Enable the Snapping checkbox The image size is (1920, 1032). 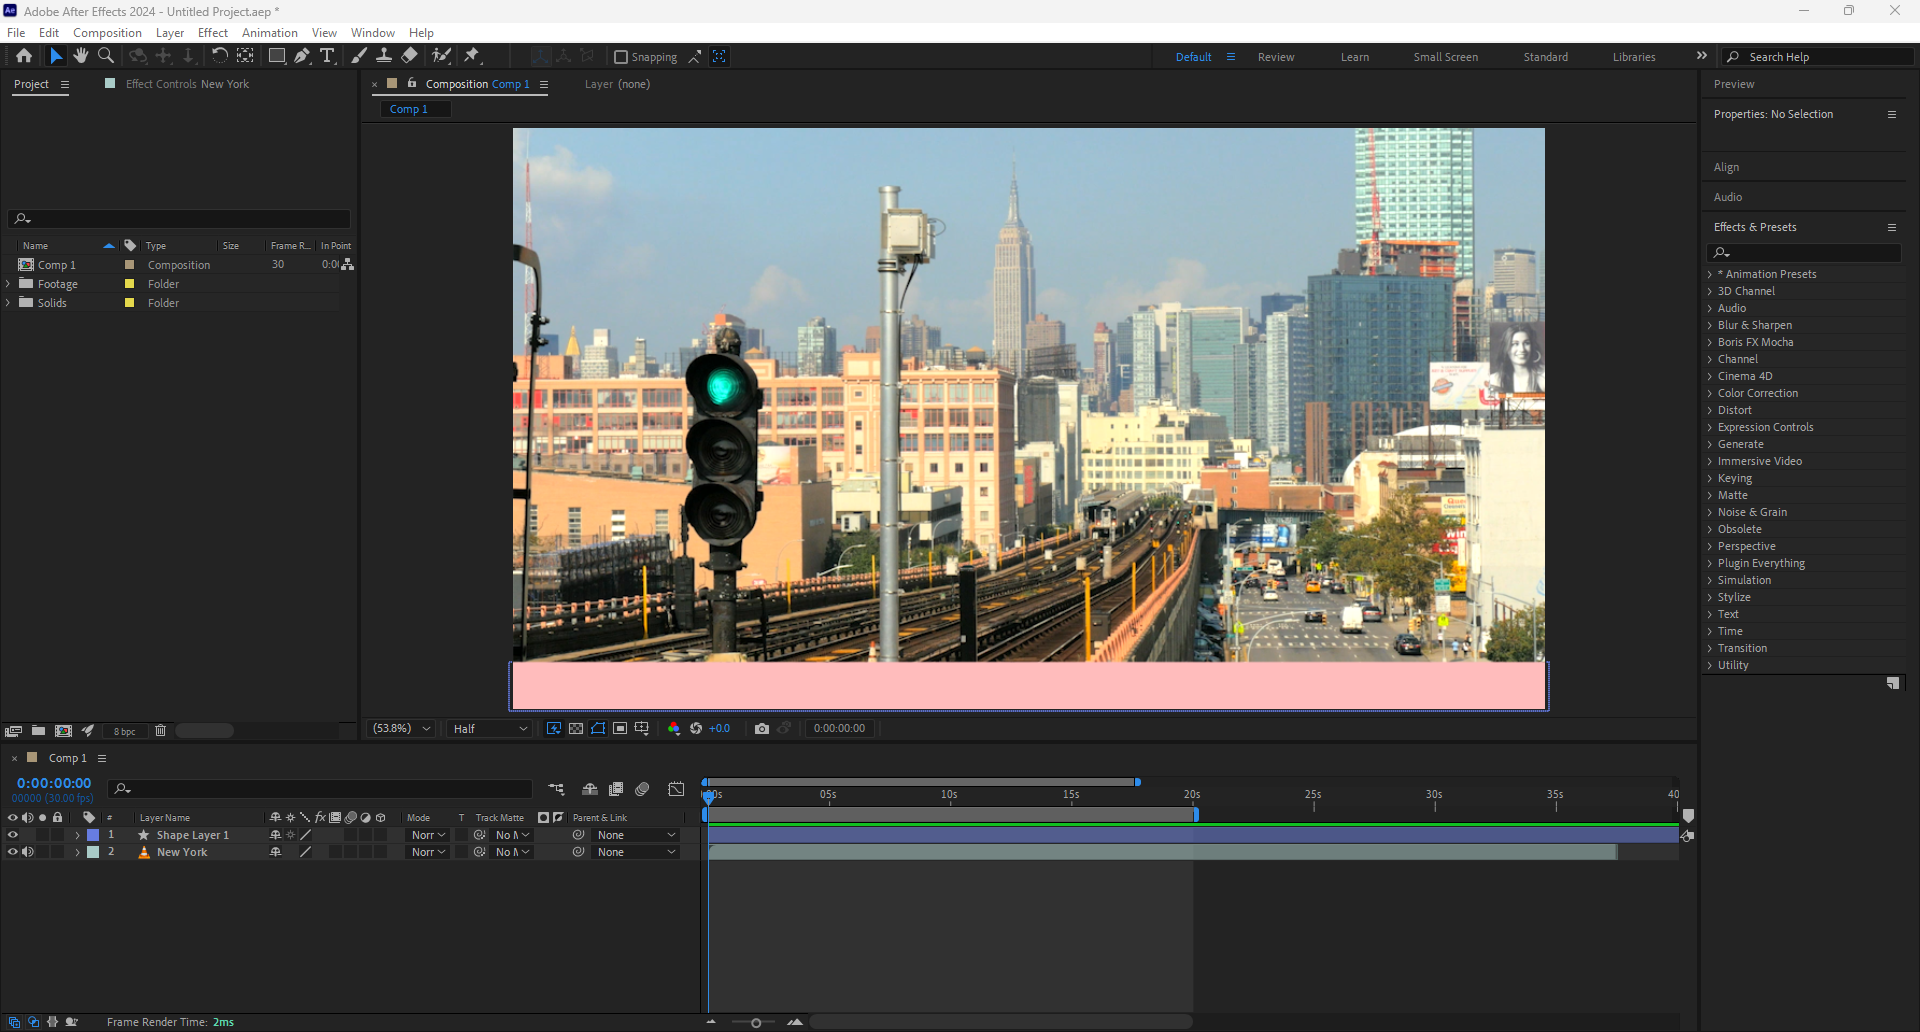[621, 57]
